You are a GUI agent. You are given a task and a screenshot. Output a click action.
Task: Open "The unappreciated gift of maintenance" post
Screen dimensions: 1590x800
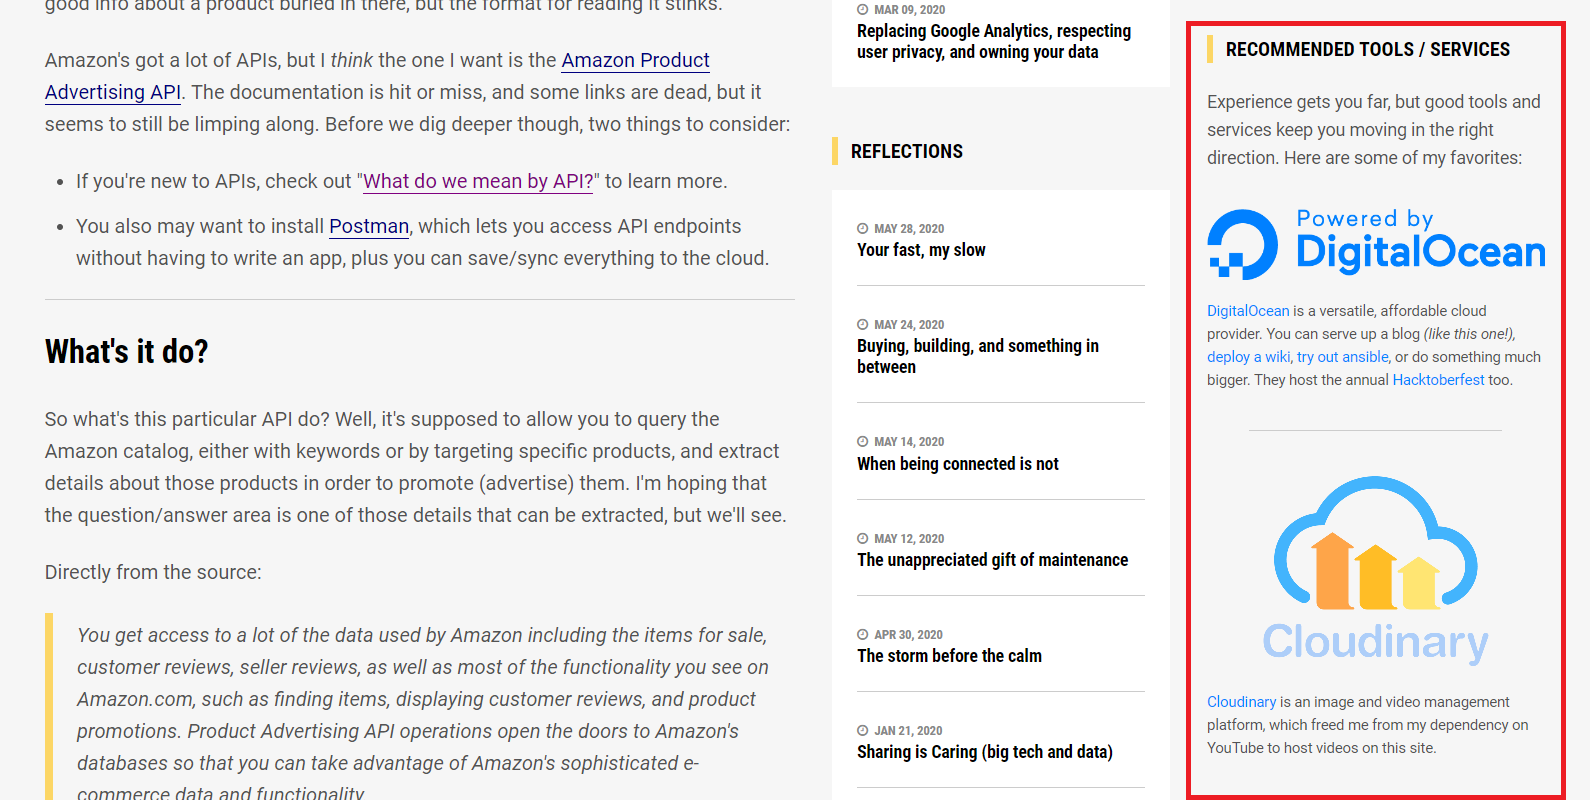[992, 560]
